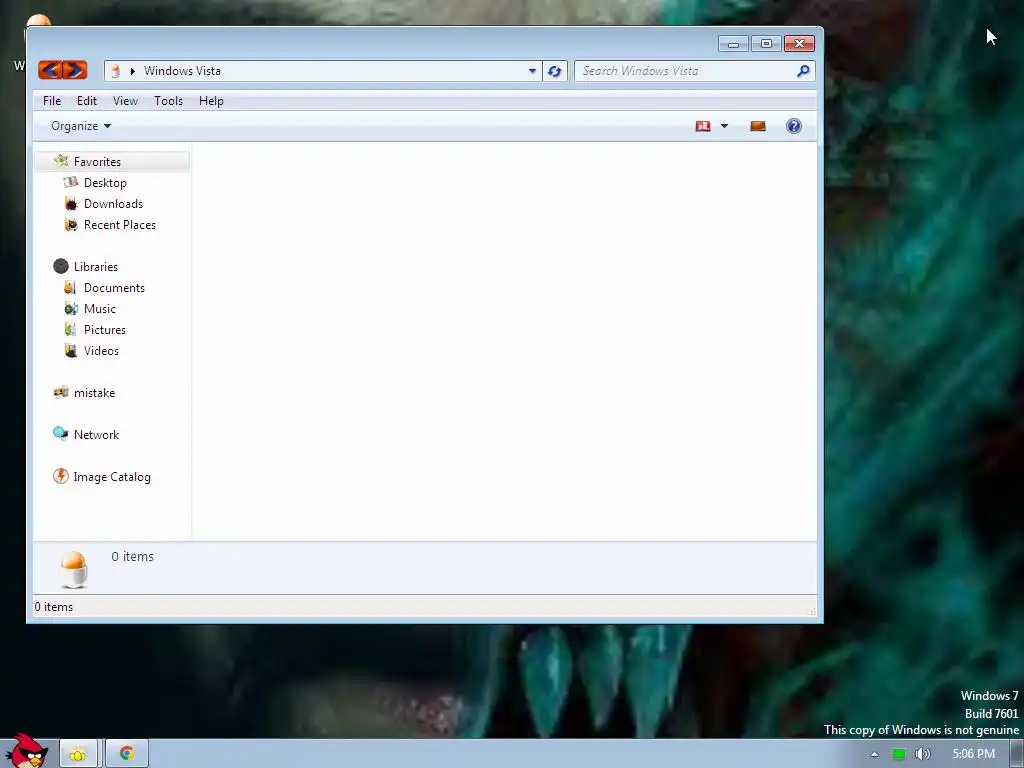Show the preview pane
1024x768 pixels.
pyautogui.click(x=758, y=126)
